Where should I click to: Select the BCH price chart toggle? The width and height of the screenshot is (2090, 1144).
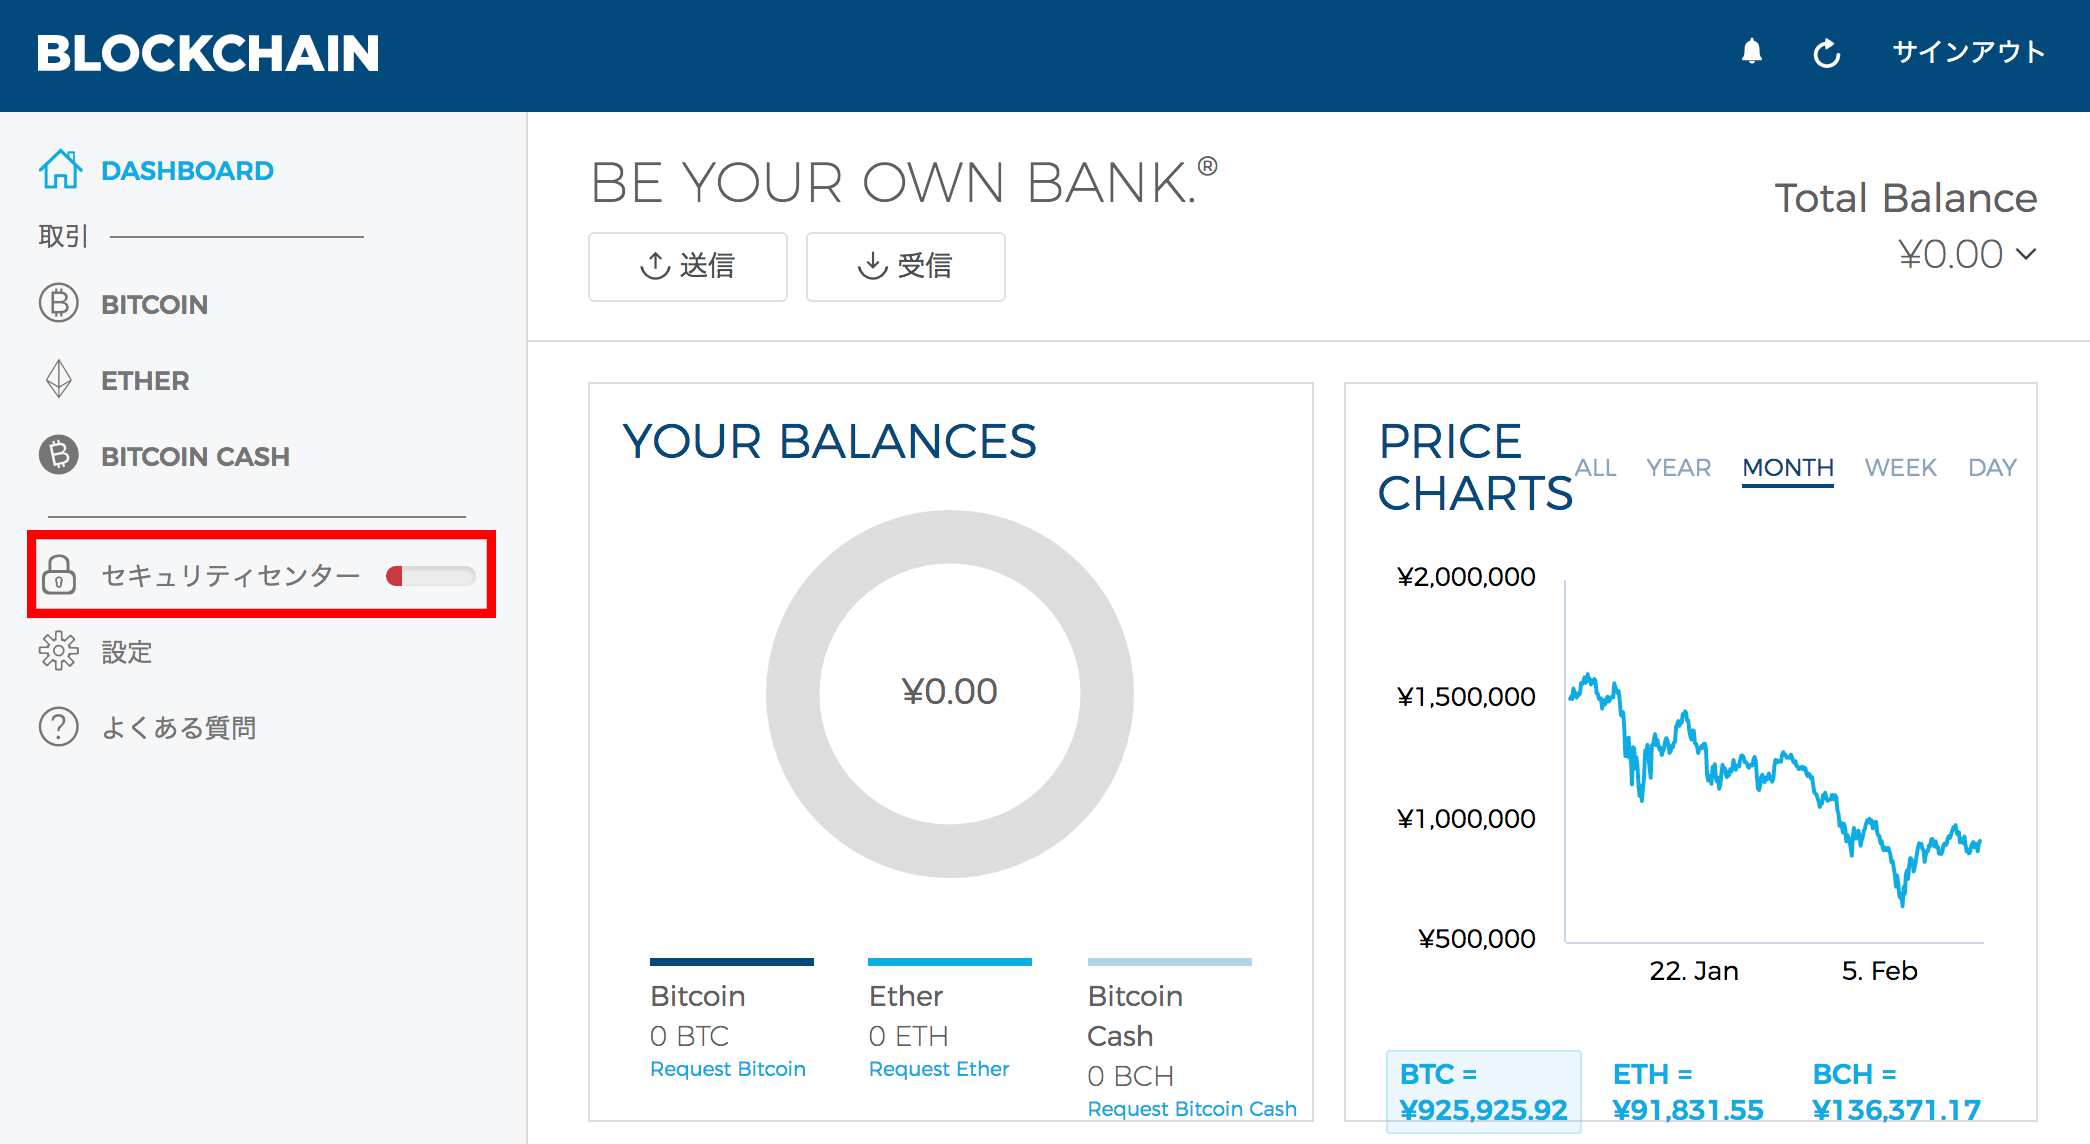pyautogui.click(x=1896, y=1091)
